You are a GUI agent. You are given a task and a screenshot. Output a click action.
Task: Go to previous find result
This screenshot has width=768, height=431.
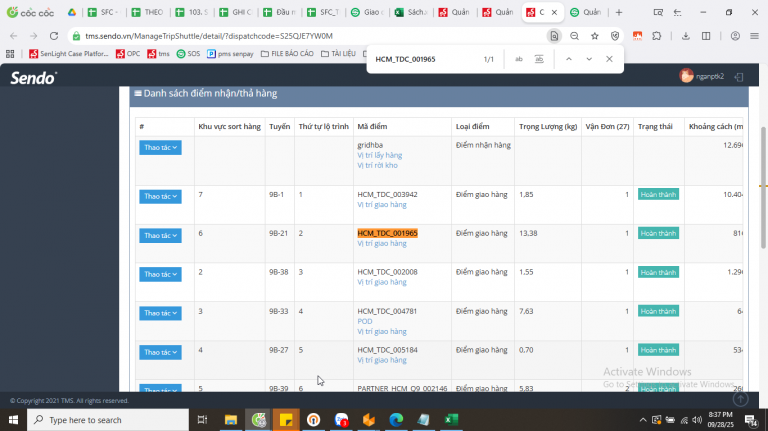[569, 59]
